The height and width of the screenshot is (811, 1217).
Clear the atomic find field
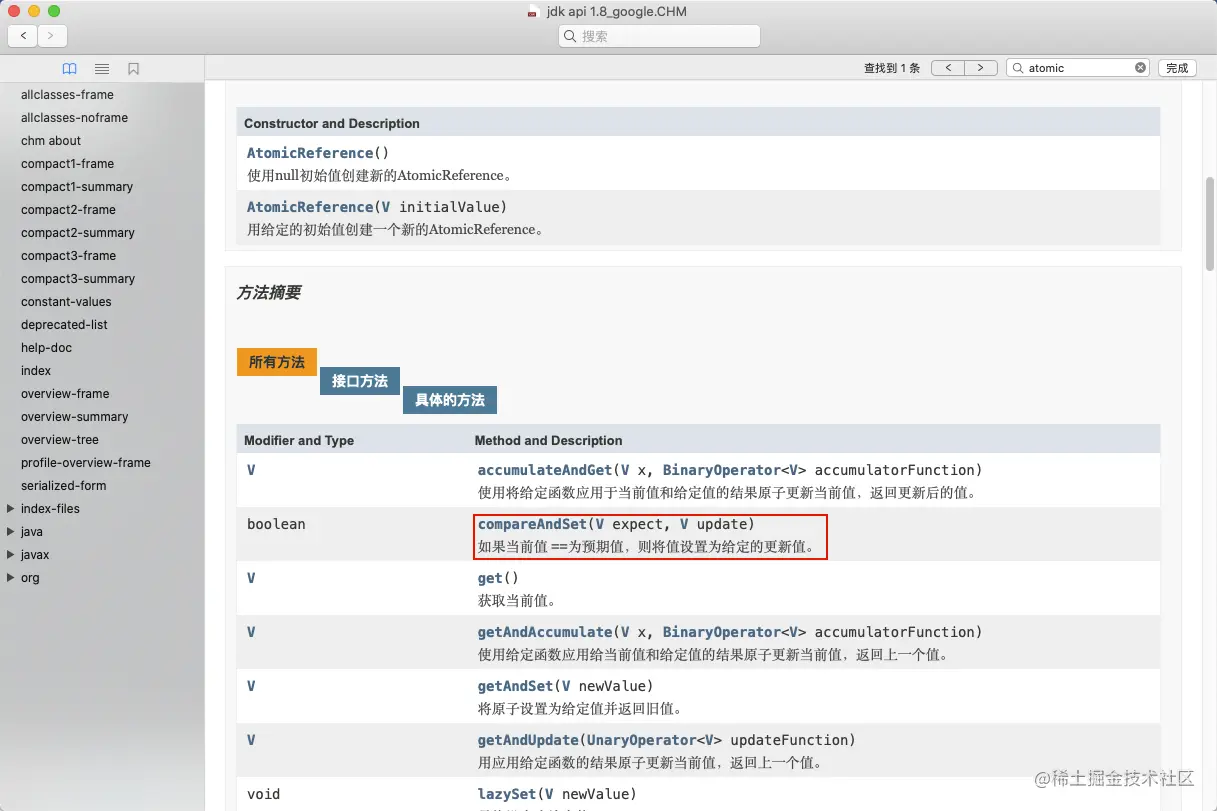1140,68
